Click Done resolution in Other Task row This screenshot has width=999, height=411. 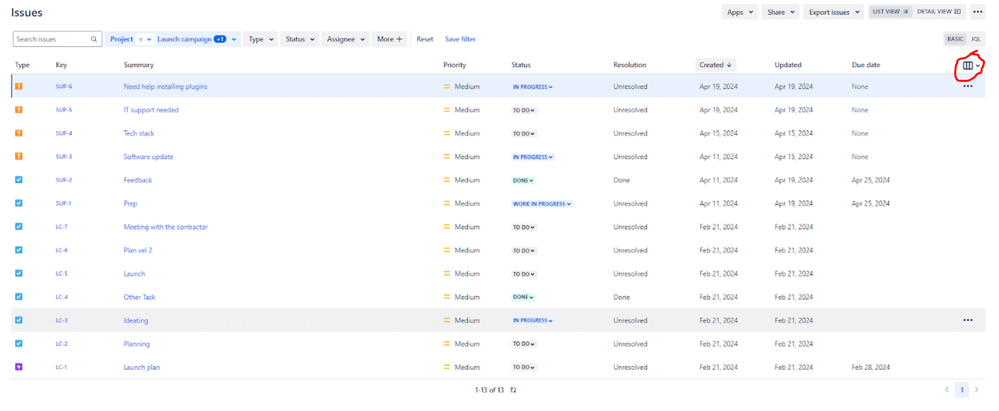tap(621, 297)
